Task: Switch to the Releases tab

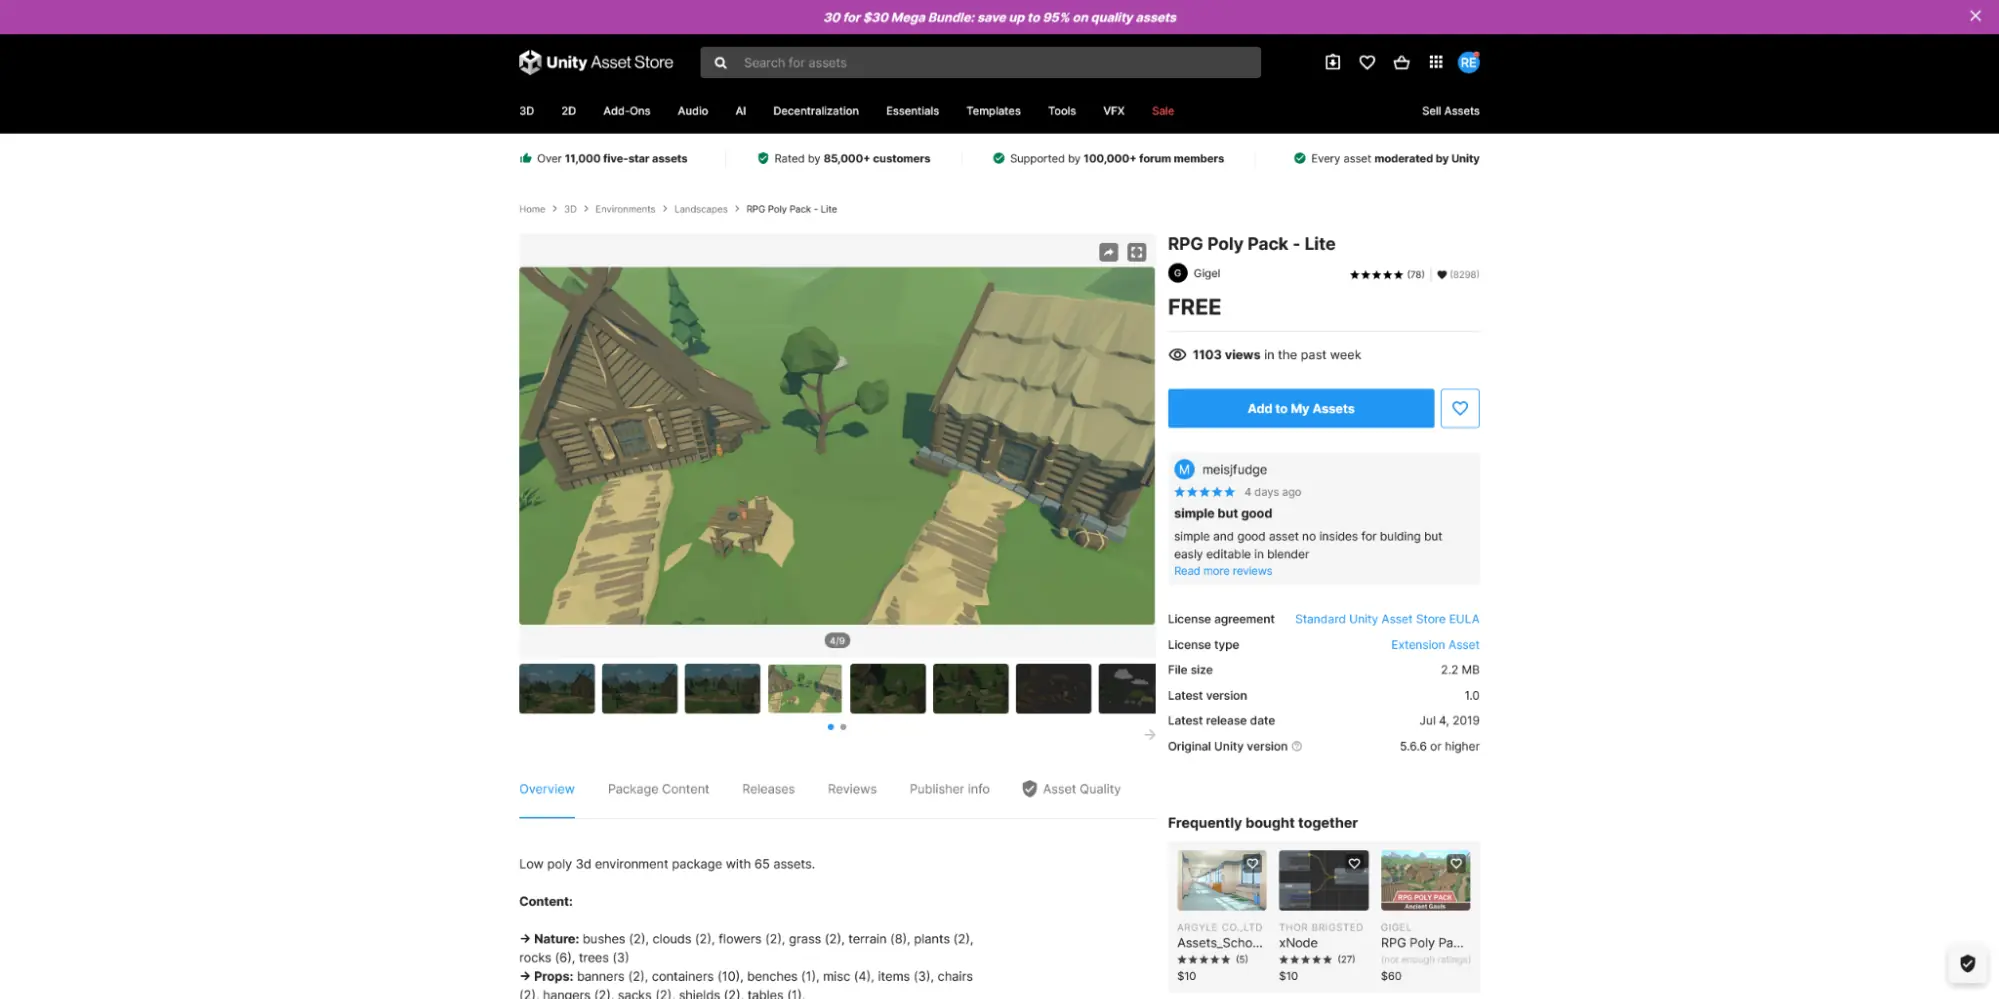Action: click(x=768, y=789)
